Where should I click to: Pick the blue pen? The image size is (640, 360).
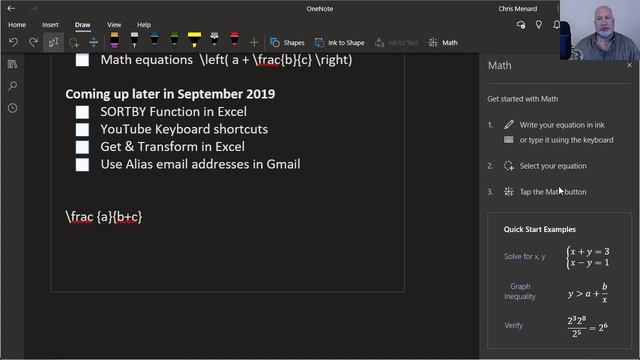(x=154, y=40)
